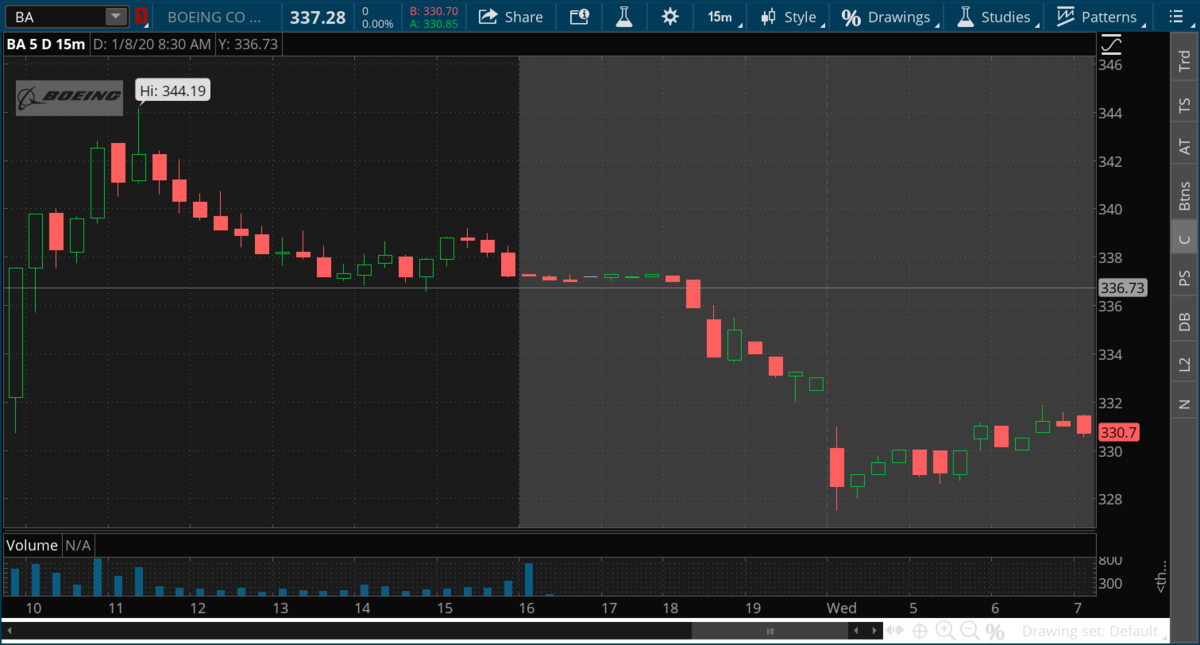
Task: Click the red symbol link clipboard icon
Action: pyautogui.click(x=142, y=17)
